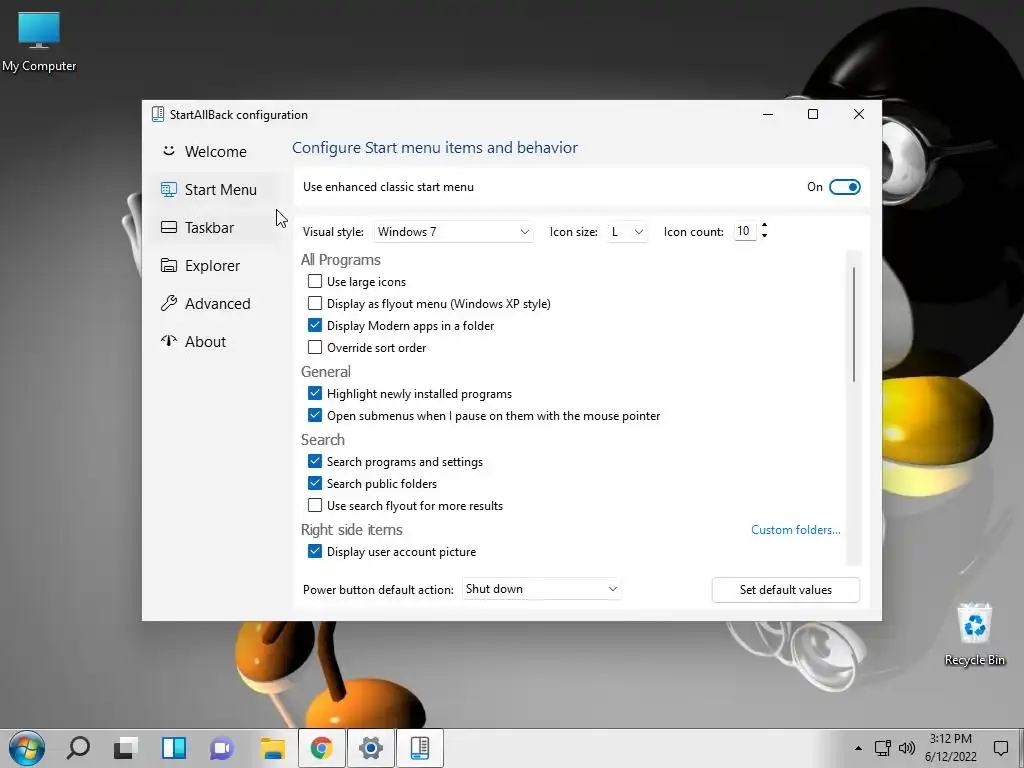The width and height of the screenshot is (1024, 768).
Task: Open Power button default action dropdown
Action: pyautogui.click(x=541, y=589)
